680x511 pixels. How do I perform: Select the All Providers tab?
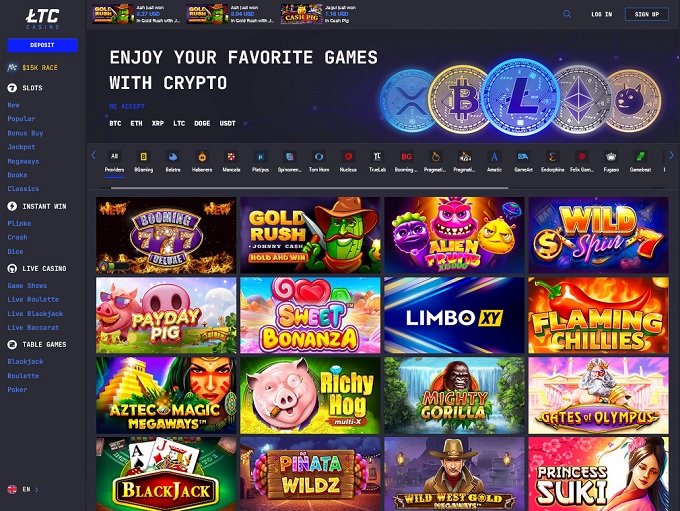pyautogui.click(x=114, y=162)
